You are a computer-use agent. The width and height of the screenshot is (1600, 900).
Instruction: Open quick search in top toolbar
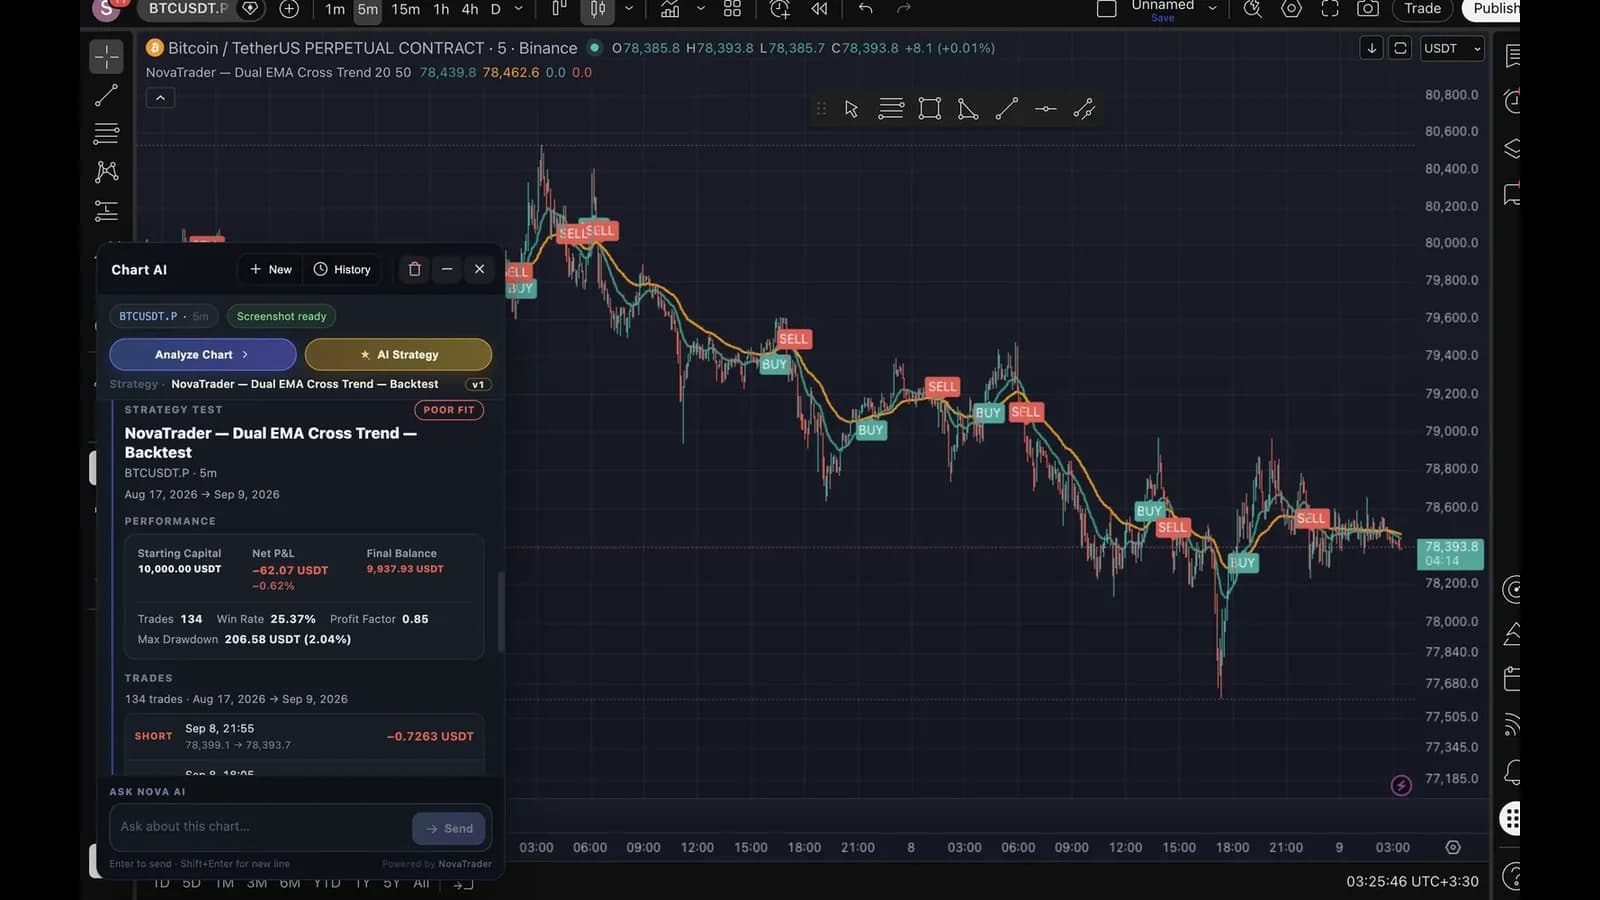click(1252, 9)
